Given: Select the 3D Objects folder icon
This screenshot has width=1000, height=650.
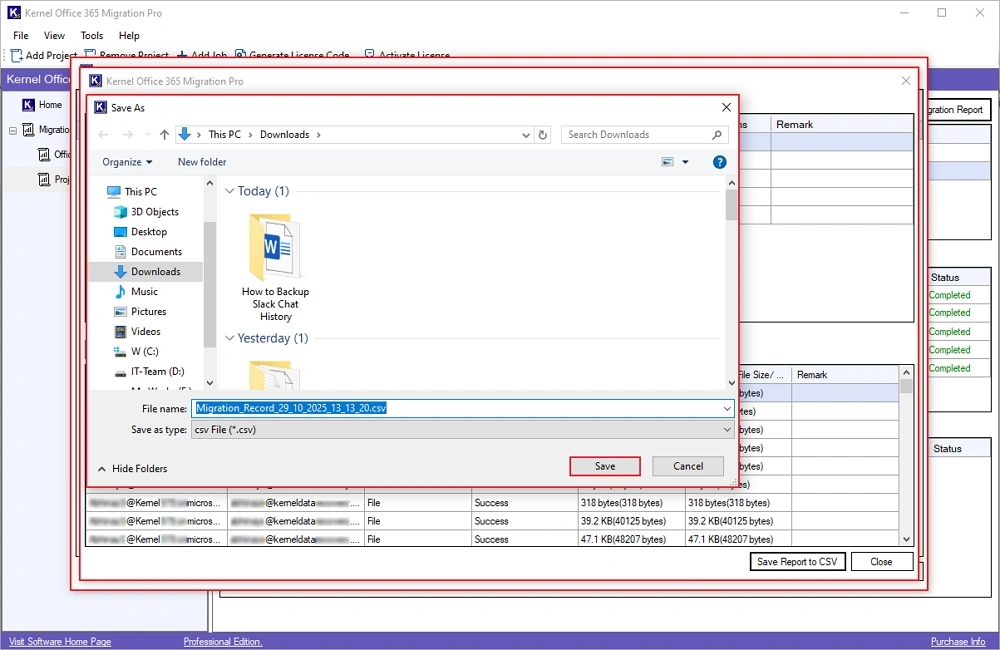Looking at the screenshot, I should pos(121,212).
